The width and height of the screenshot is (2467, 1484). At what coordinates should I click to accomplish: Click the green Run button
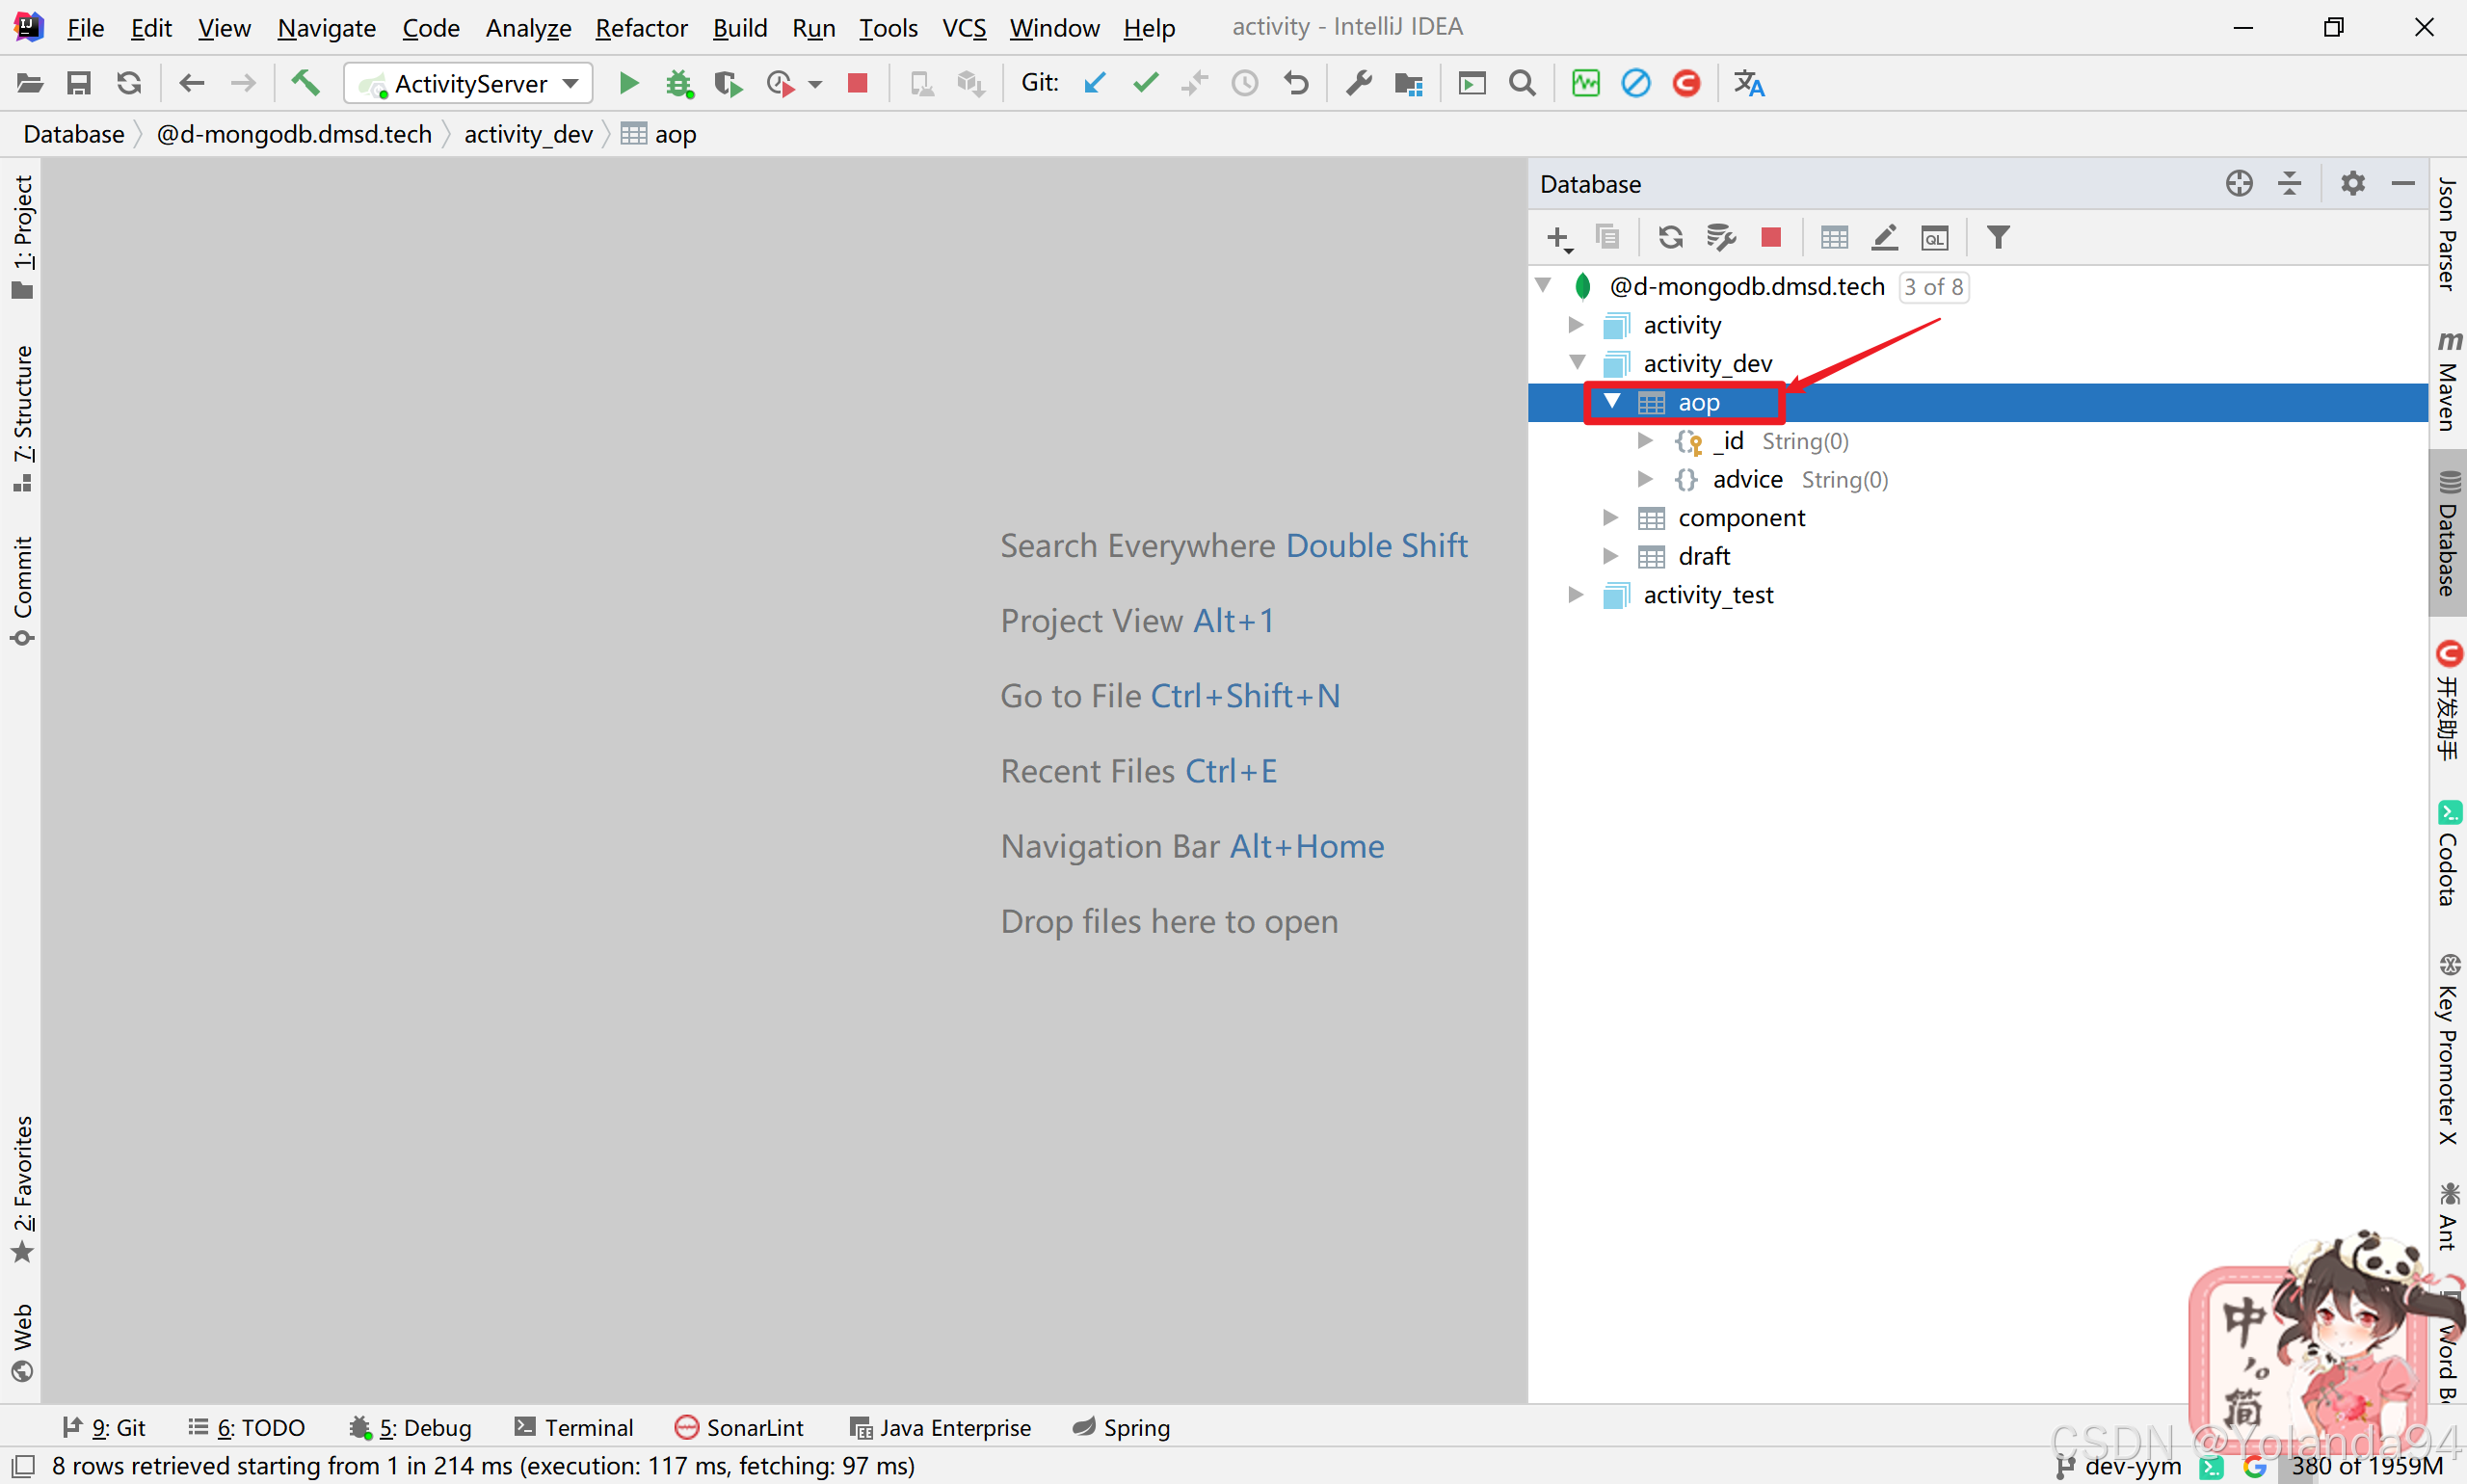tap(628, 83)
